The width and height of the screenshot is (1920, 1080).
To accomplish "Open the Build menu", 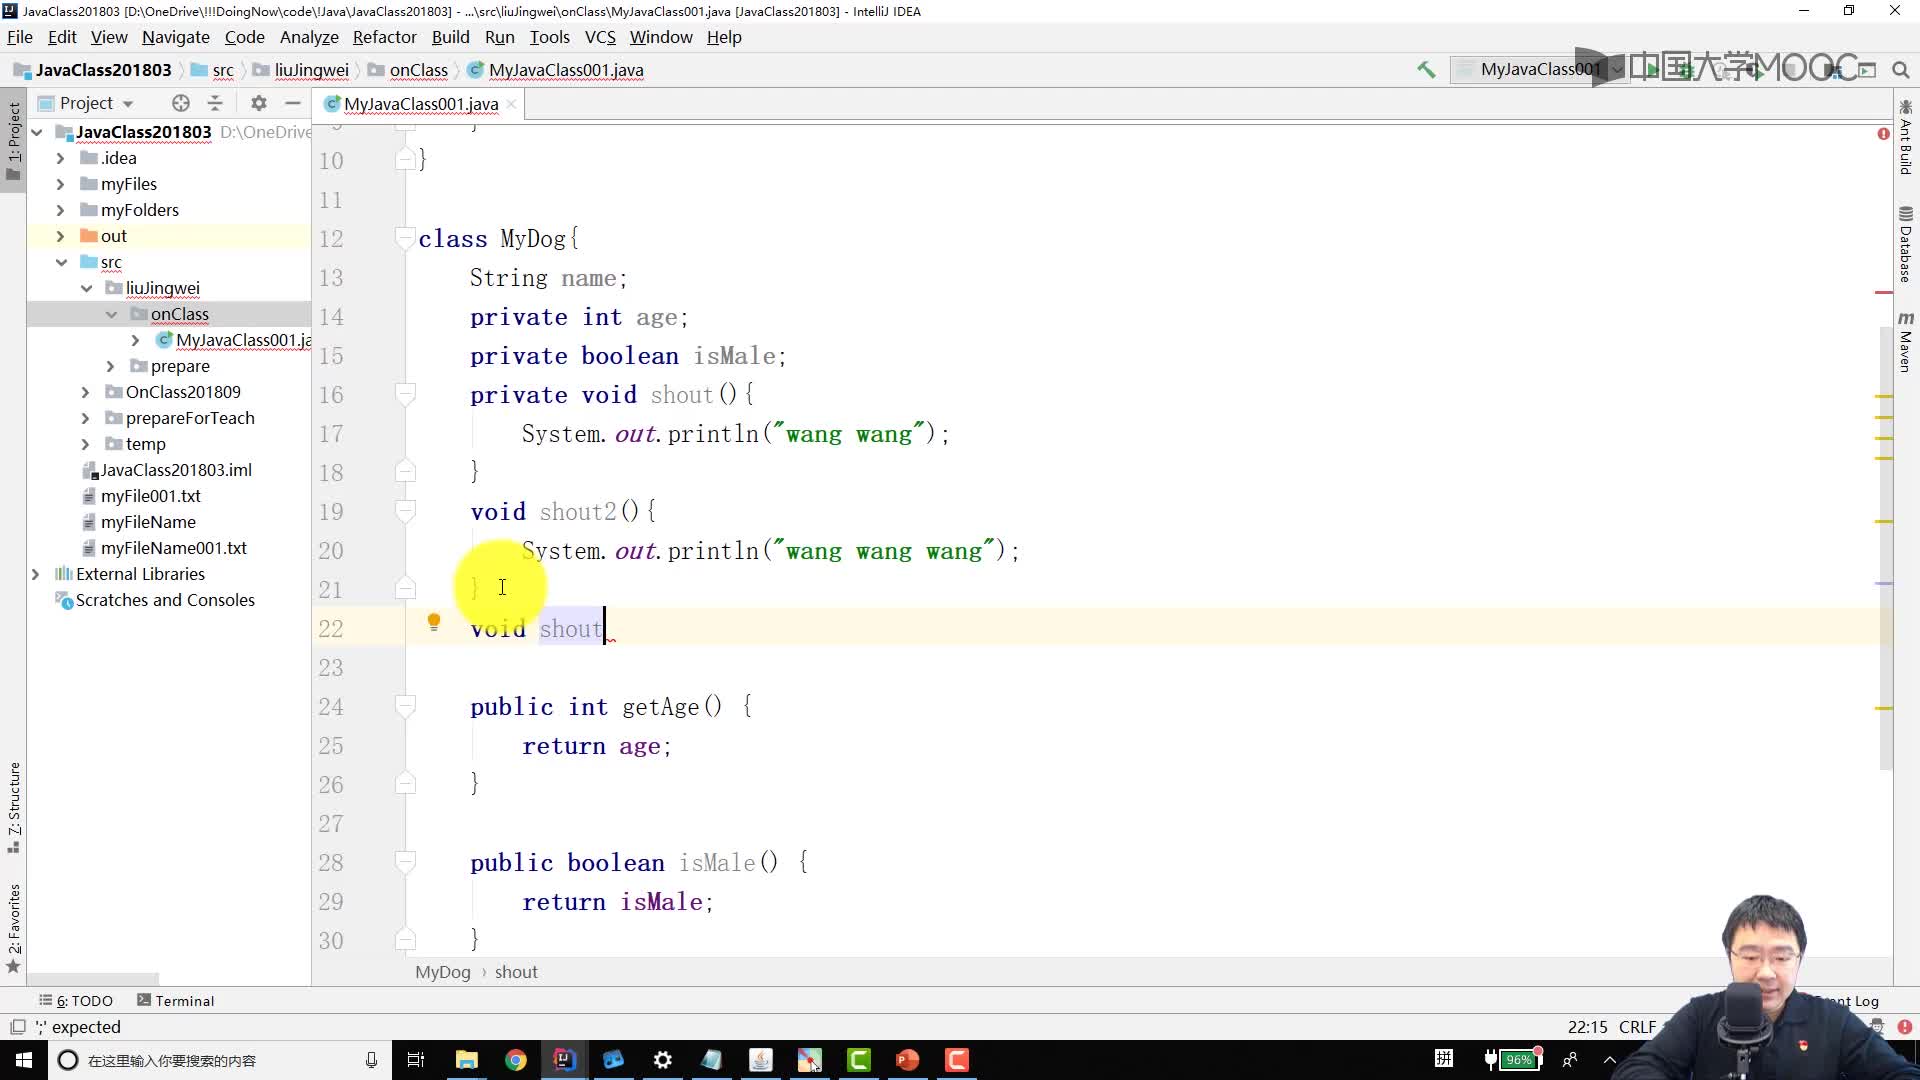I will pos(450,37).
